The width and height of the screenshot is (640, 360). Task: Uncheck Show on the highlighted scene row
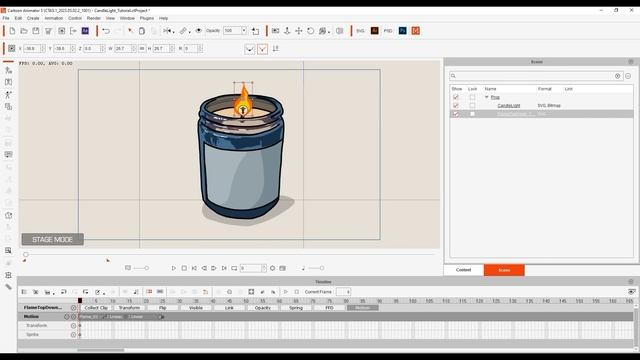[x=456, y=114]
